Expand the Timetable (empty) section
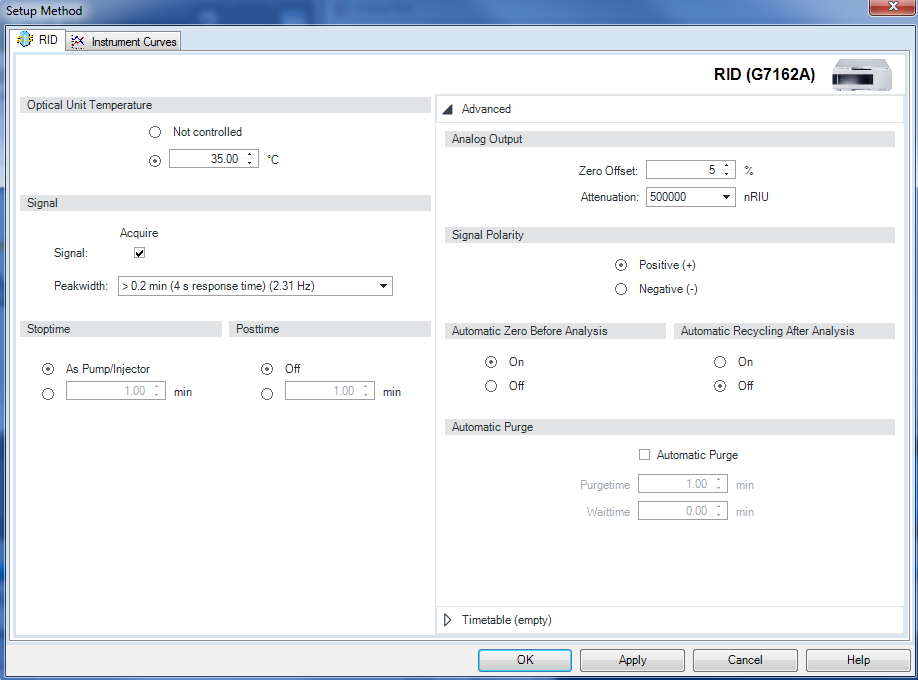Screen dimensions: 918x680 click(x=447, y=619)
